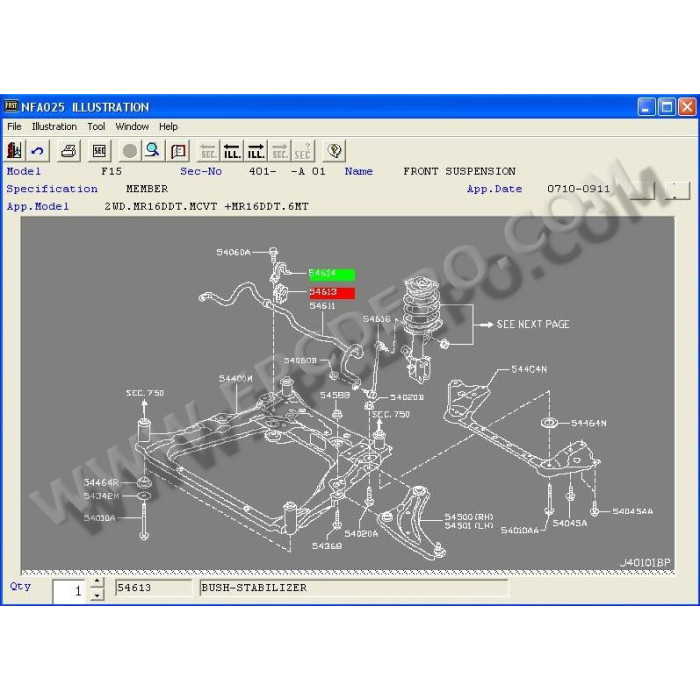Click the gray circle toolbar button
700x700 pixels.
tap(129, 151)
